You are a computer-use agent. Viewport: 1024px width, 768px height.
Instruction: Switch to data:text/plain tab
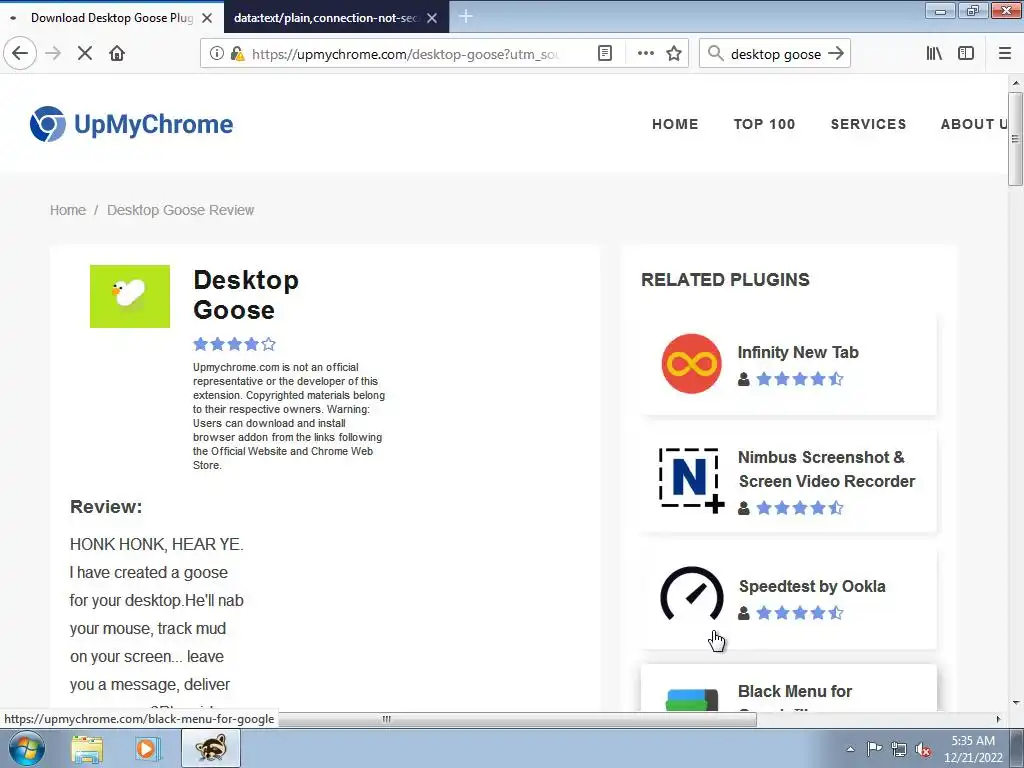point(325,18)
